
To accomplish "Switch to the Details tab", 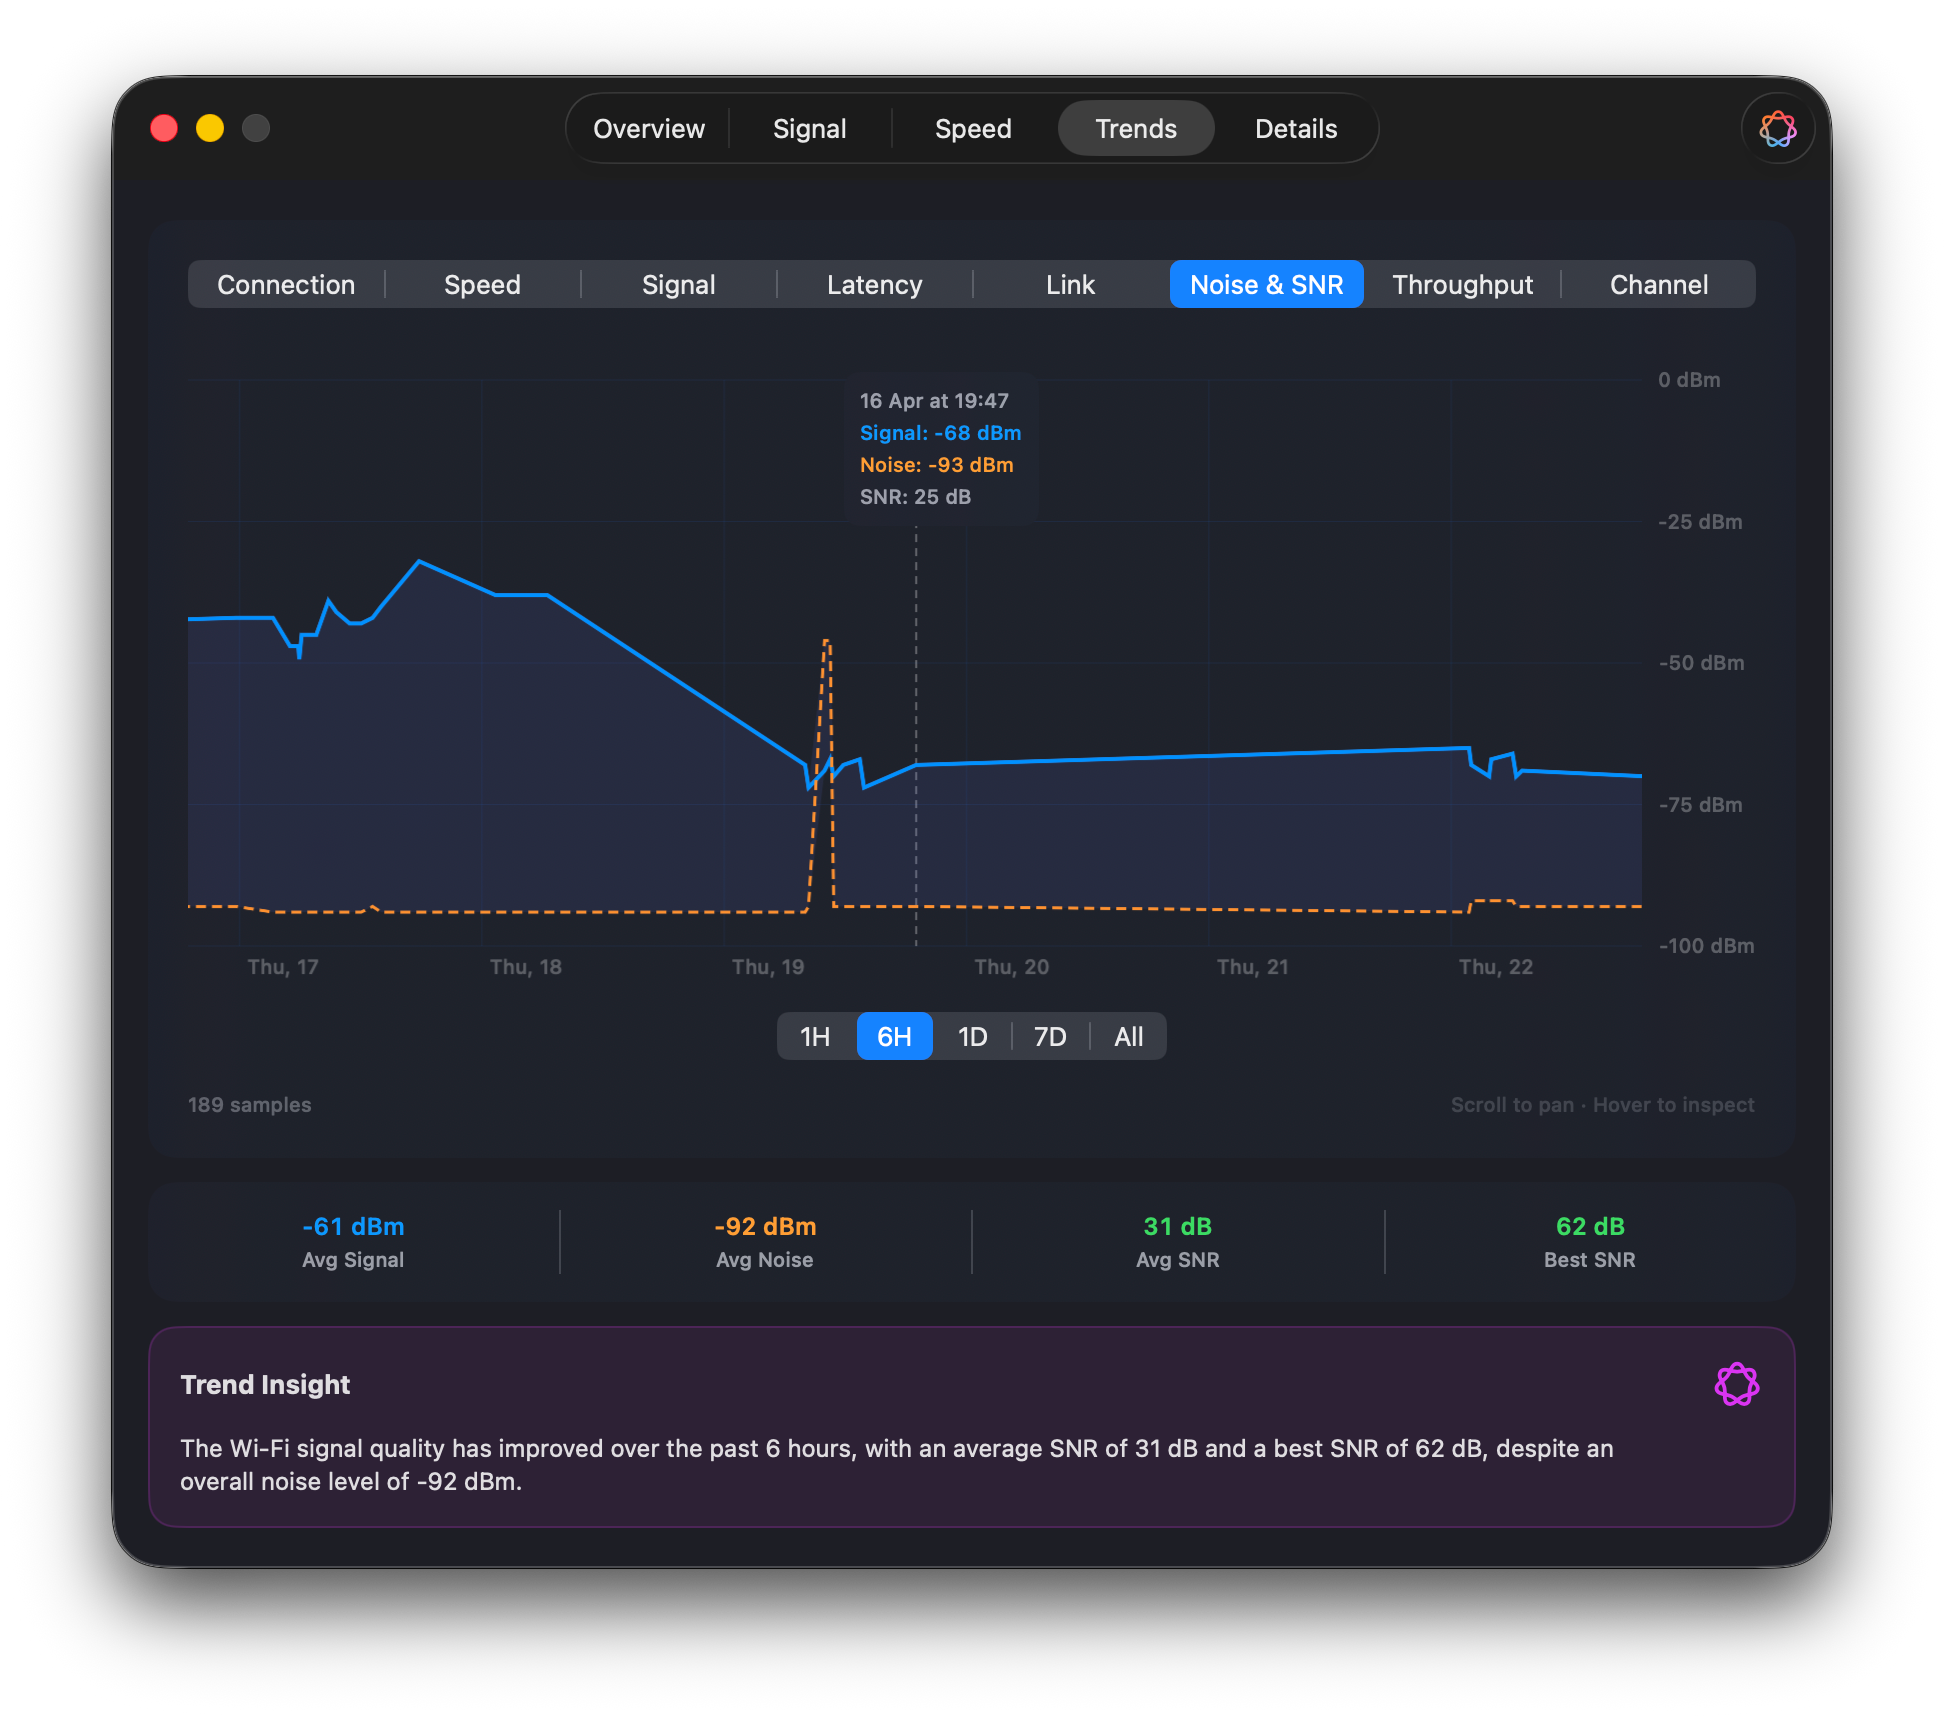I will (1295, 128).
